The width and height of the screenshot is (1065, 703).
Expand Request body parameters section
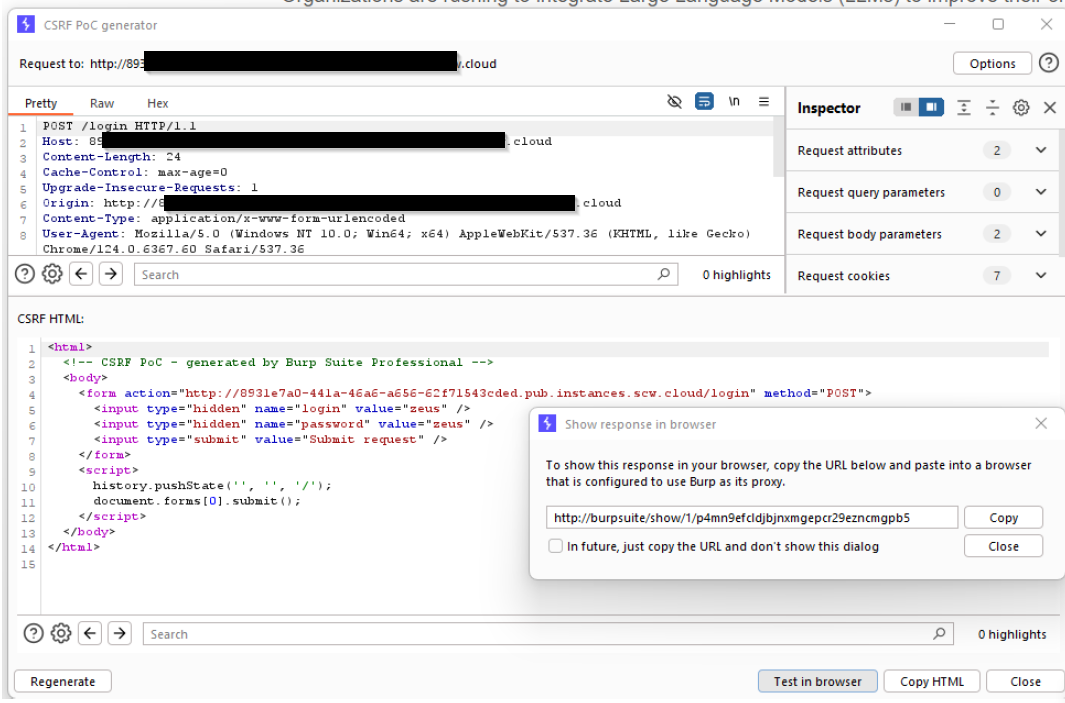click(1041, 234)
